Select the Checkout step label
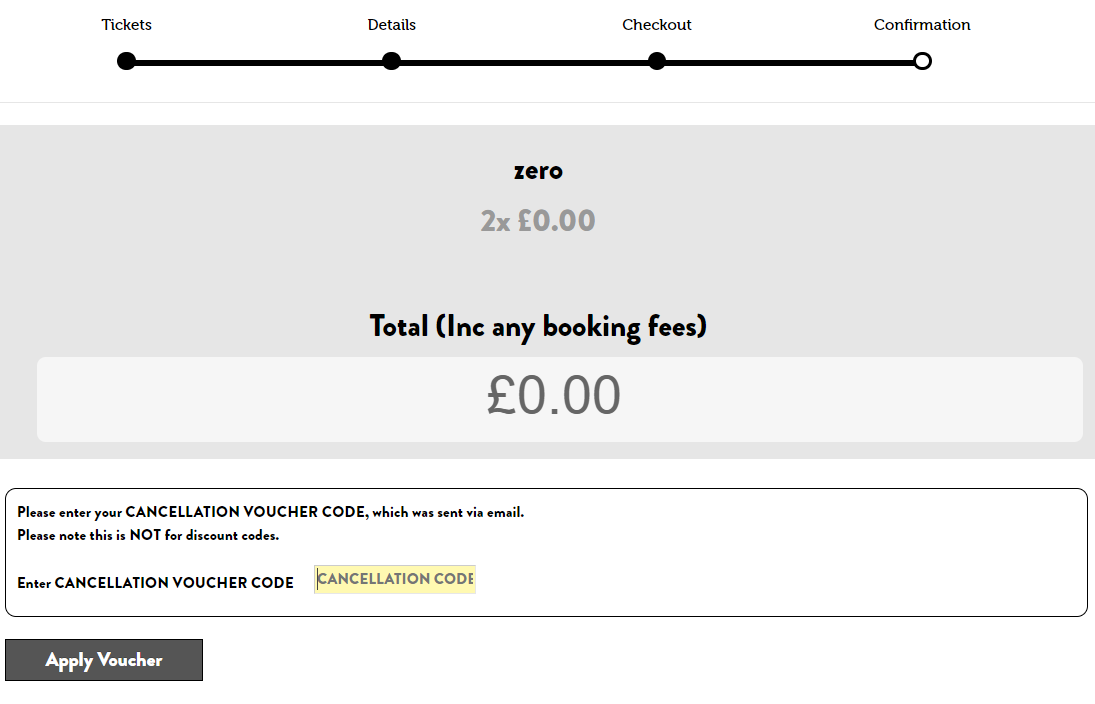 657,25
